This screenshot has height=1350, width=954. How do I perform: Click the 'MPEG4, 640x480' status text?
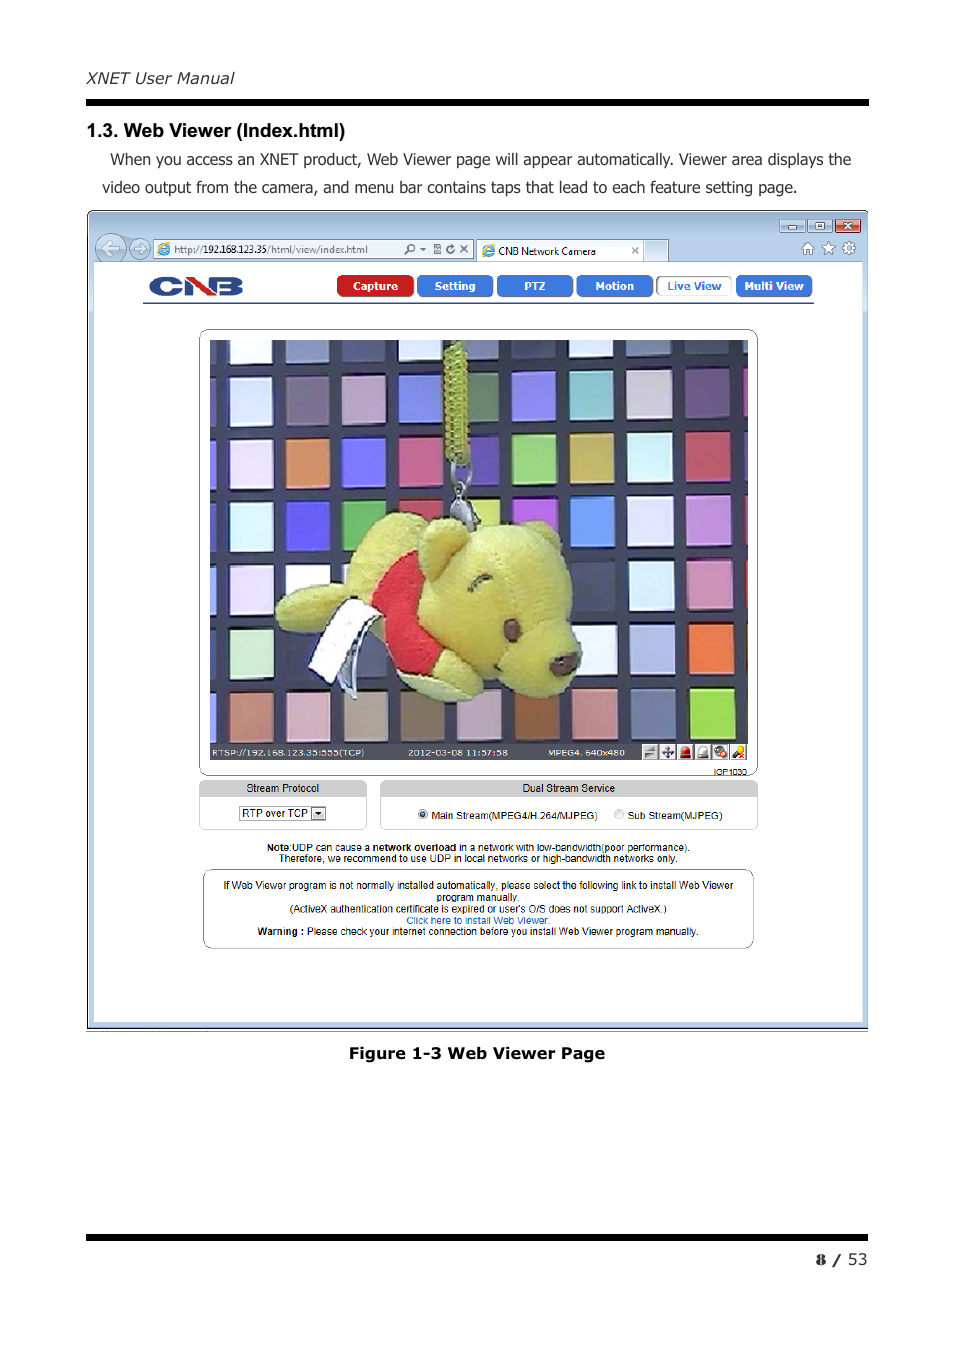point(586,753)
